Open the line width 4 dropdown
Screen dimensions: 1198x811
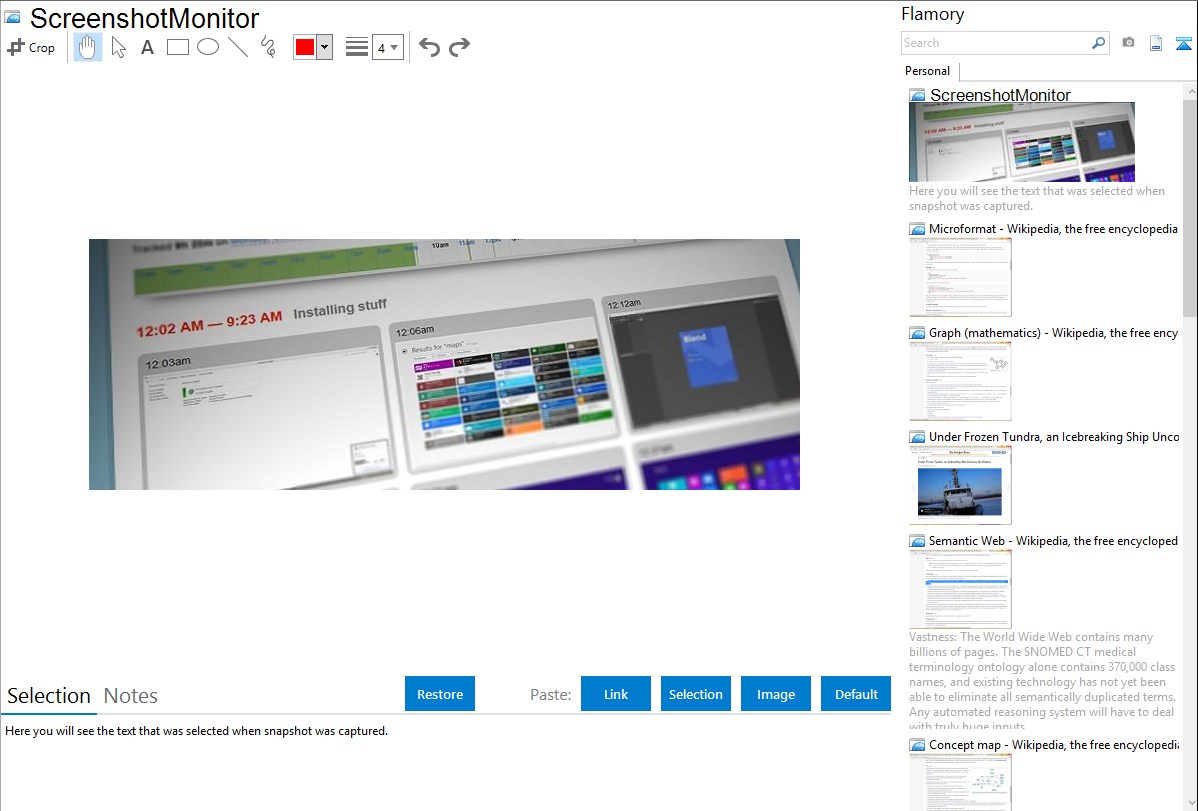pyautogui.click(x=387, y=47)
